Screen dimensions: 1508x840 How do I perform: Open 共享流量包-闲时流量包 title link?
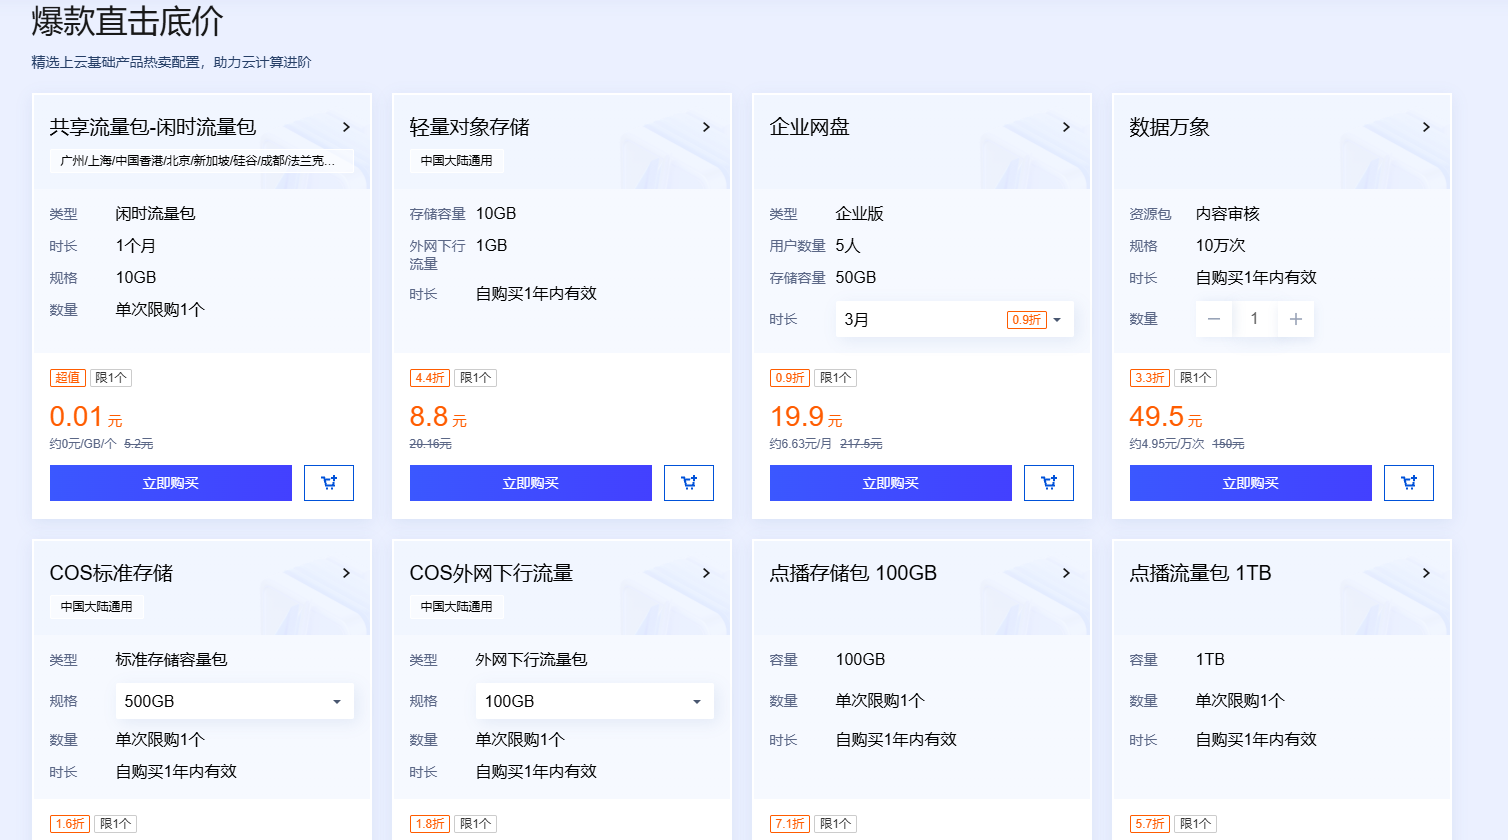(x=153, y=127)
